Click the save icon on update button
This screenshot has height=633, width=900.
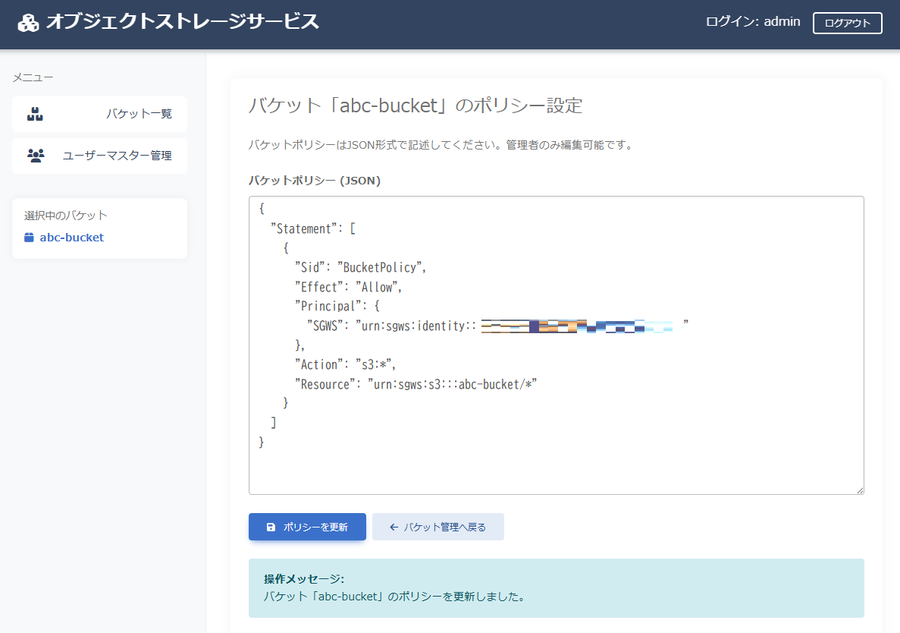click(x=271, y=527)
